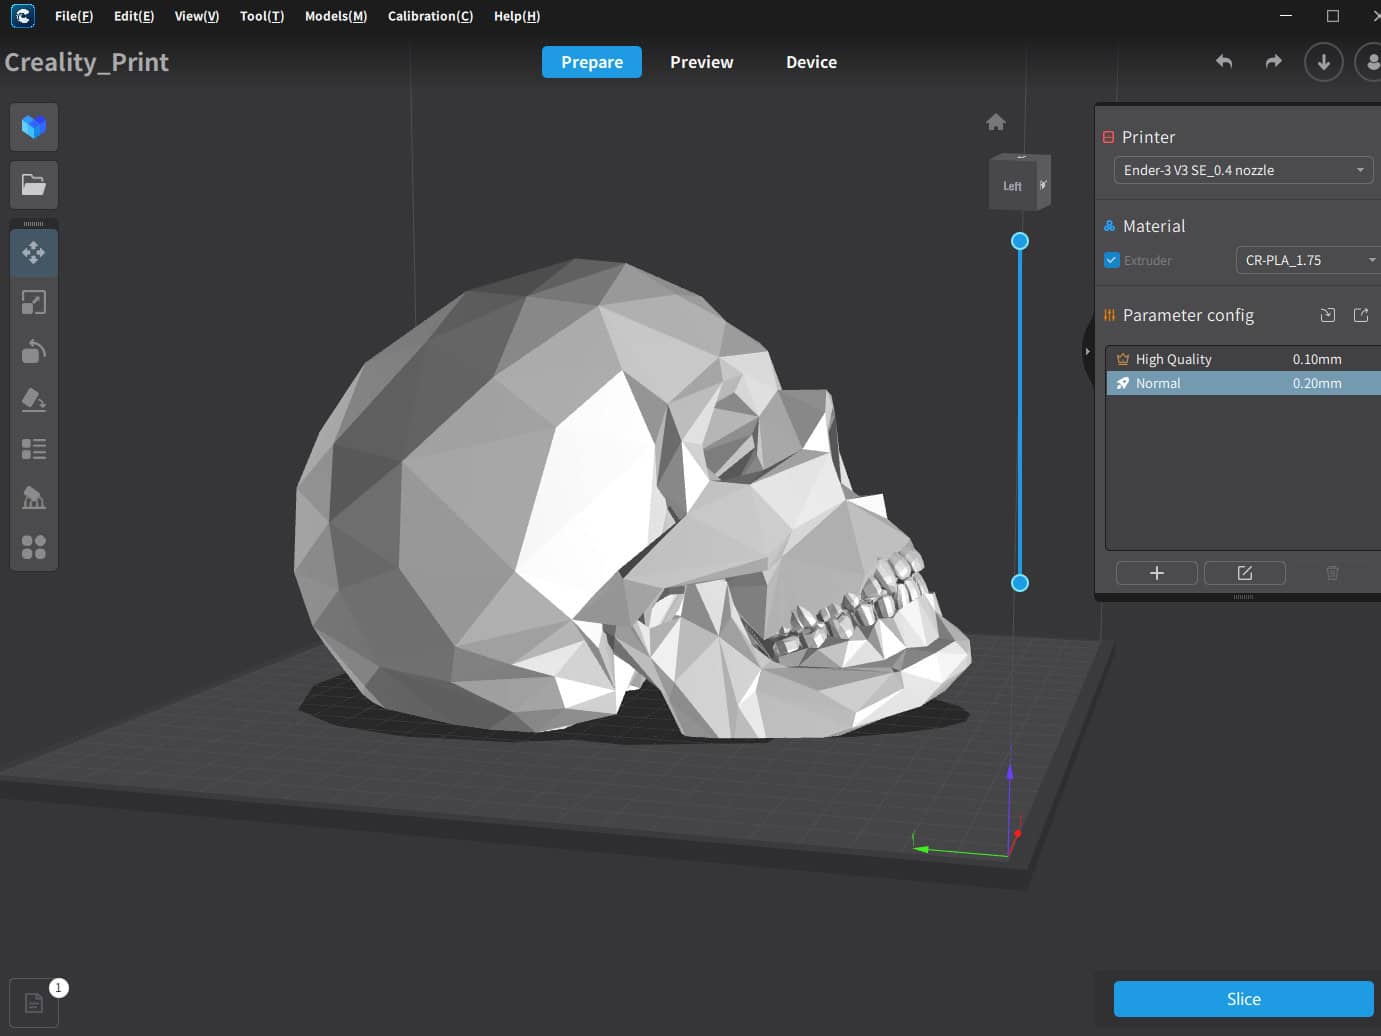Screen dimensions: 1381x1036
Task: Open the Ender-3 V3 SE printer dropdown
Action: [x=1243, y=170]
